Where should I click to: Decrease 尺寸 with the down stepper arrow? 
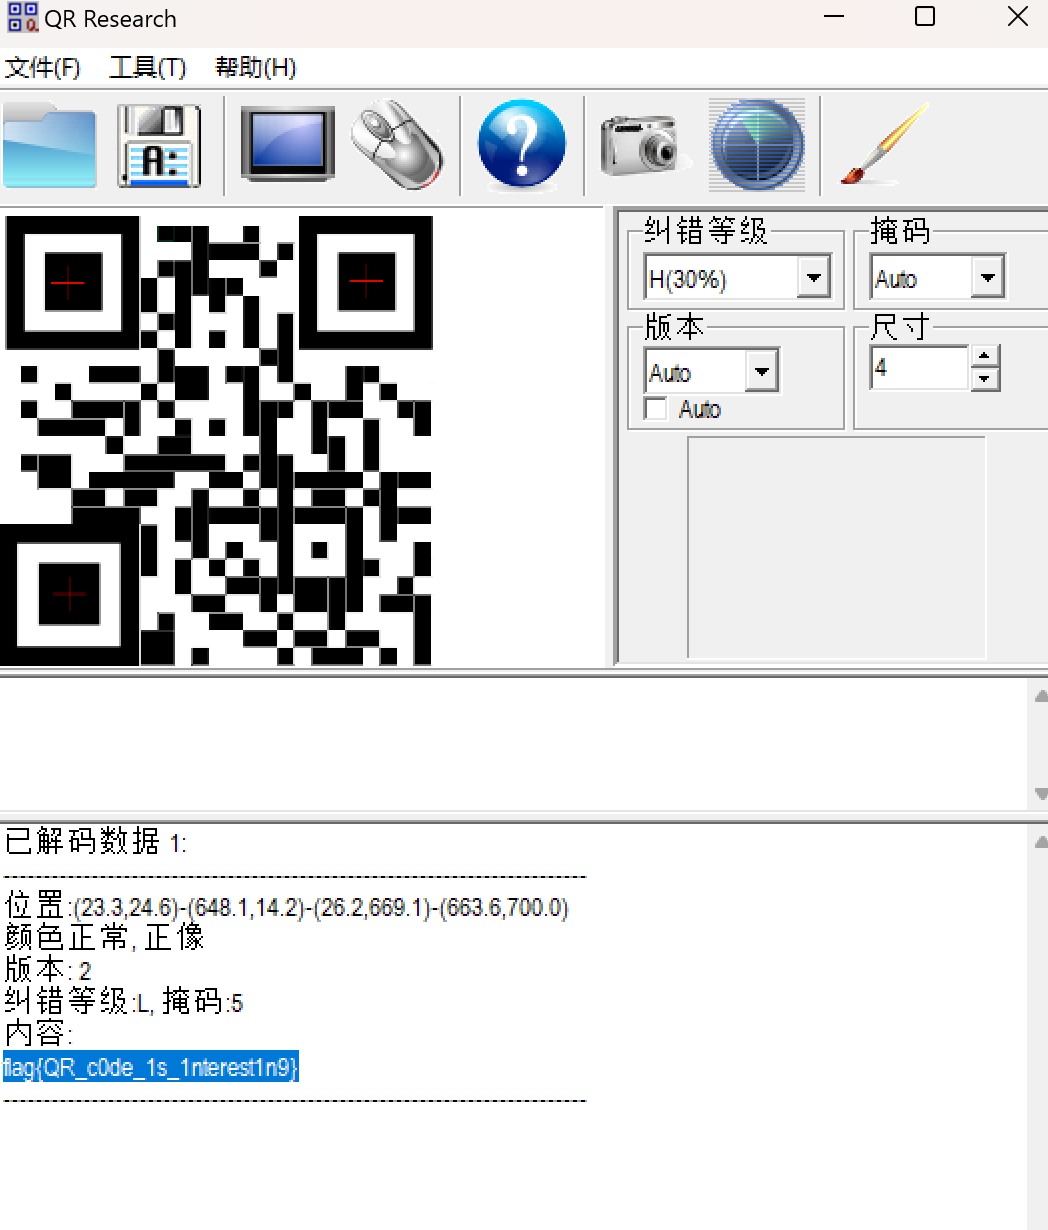click(x=986, y=379)
